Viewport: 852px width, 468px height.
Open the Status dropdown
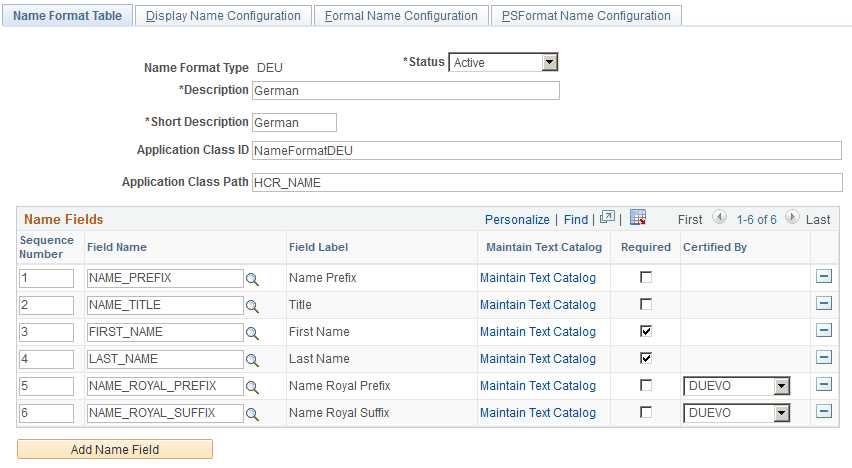tap(503, 63)
